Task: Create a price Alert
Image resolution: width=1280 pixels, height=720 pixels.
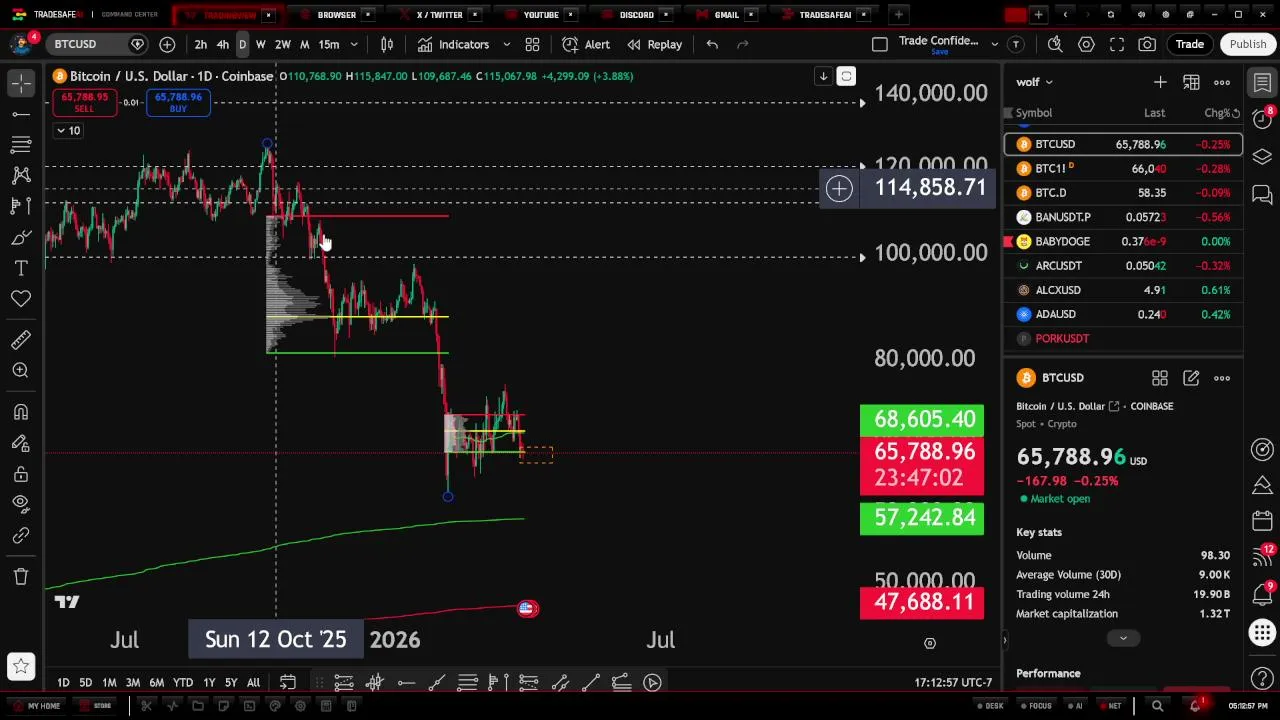Action: tap(586, 44)
